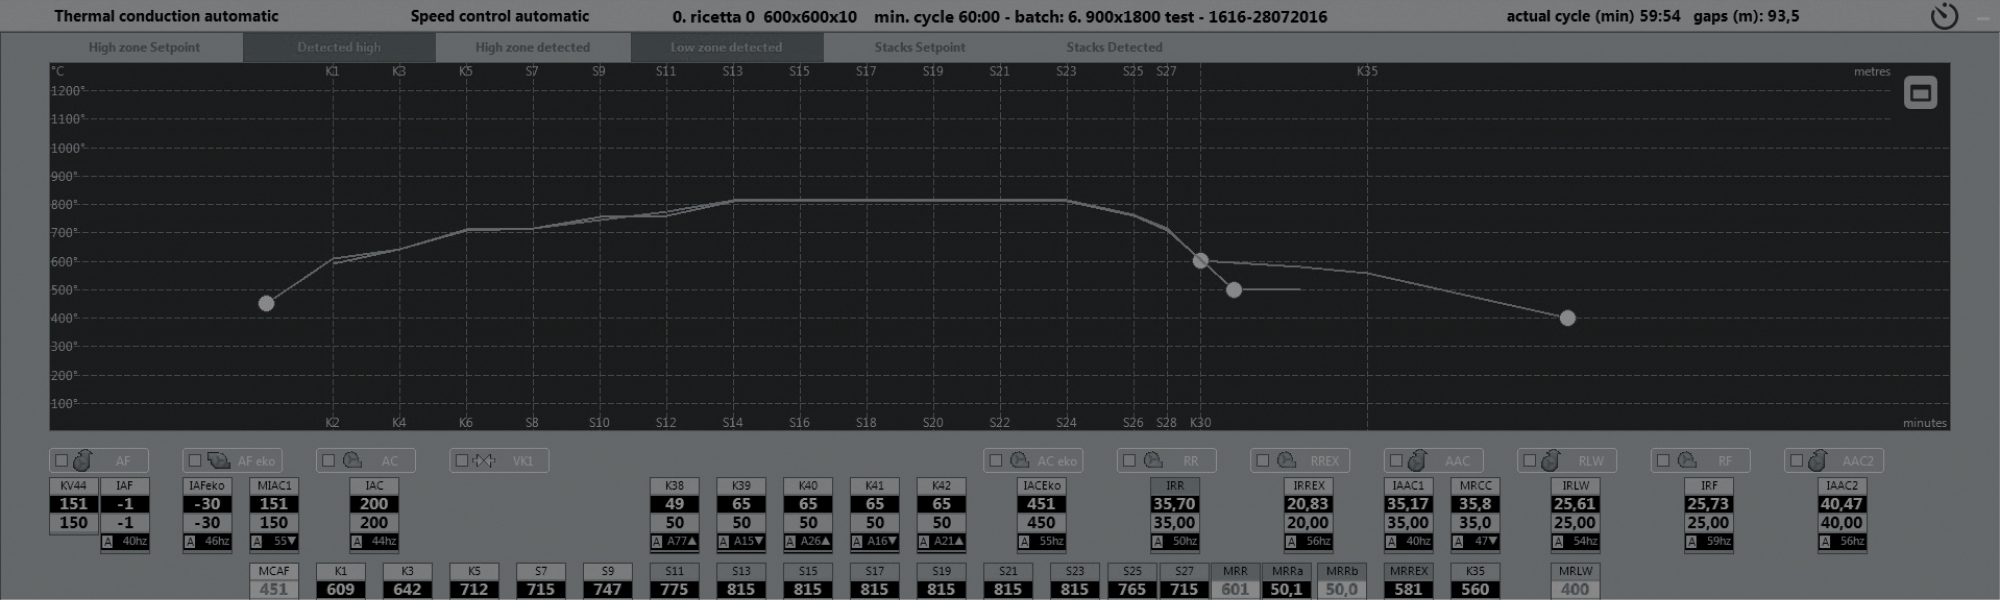The width and height of the screenshot is (2000, 600).
Task: Click the RLW blower icon
Action: [x=1551, y=460]
